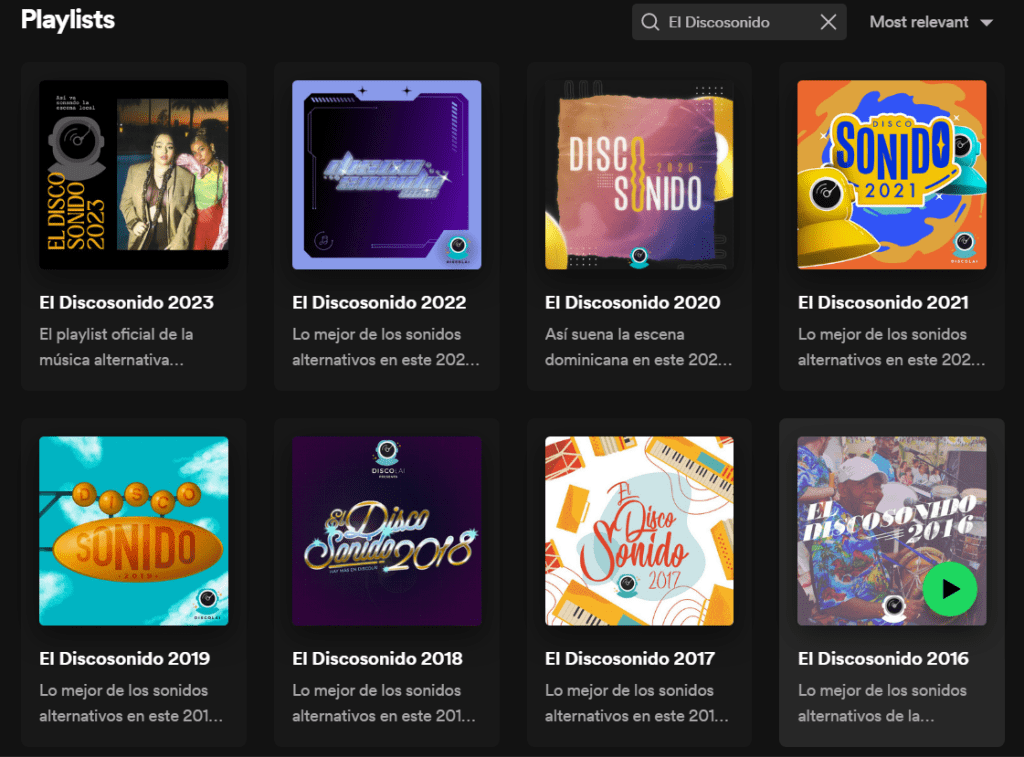The image size is (1024, 757).
Task: Click the El Discosonido 2019 title
Action: (x=125, y=658)
